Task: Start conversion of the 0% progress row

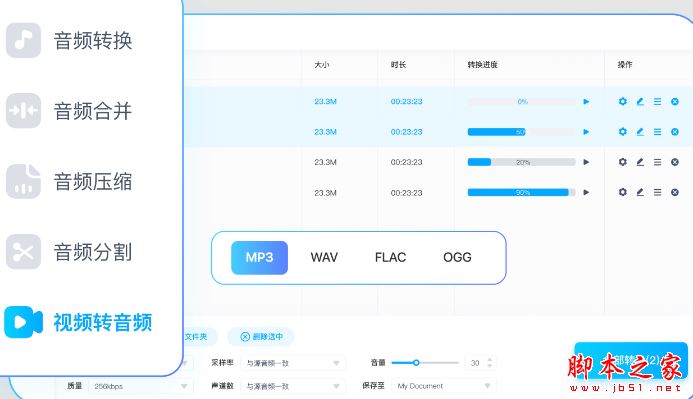Action: [586, 102]
